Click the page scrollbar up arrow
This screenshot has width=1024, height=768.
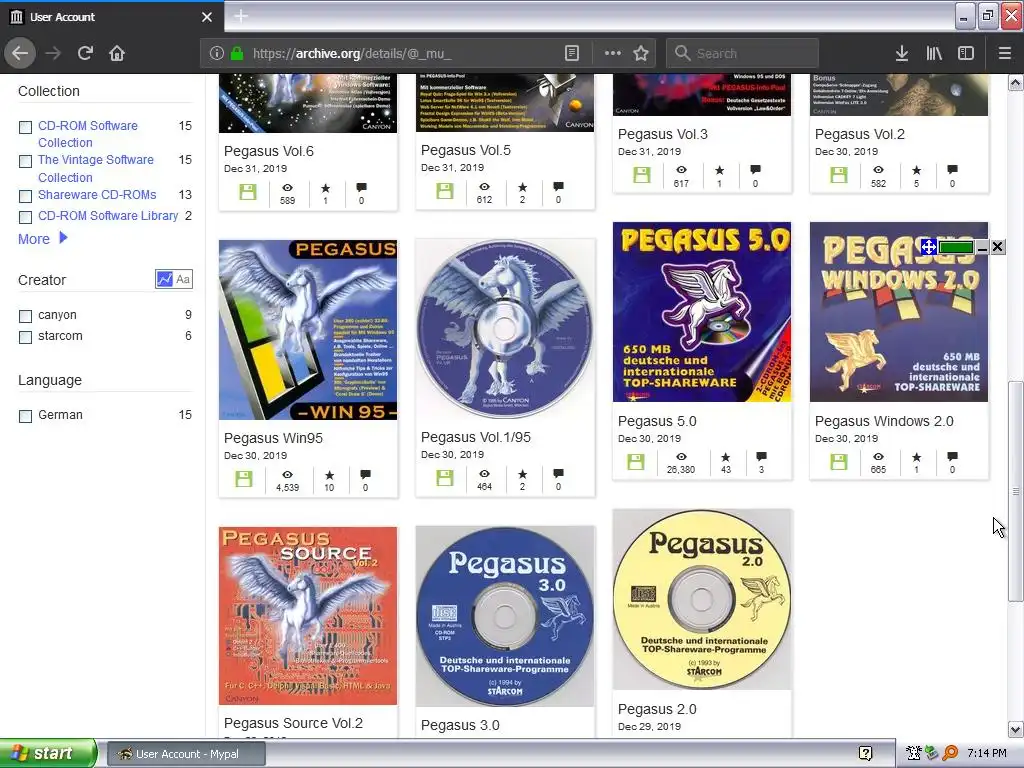coord(1016,83)
